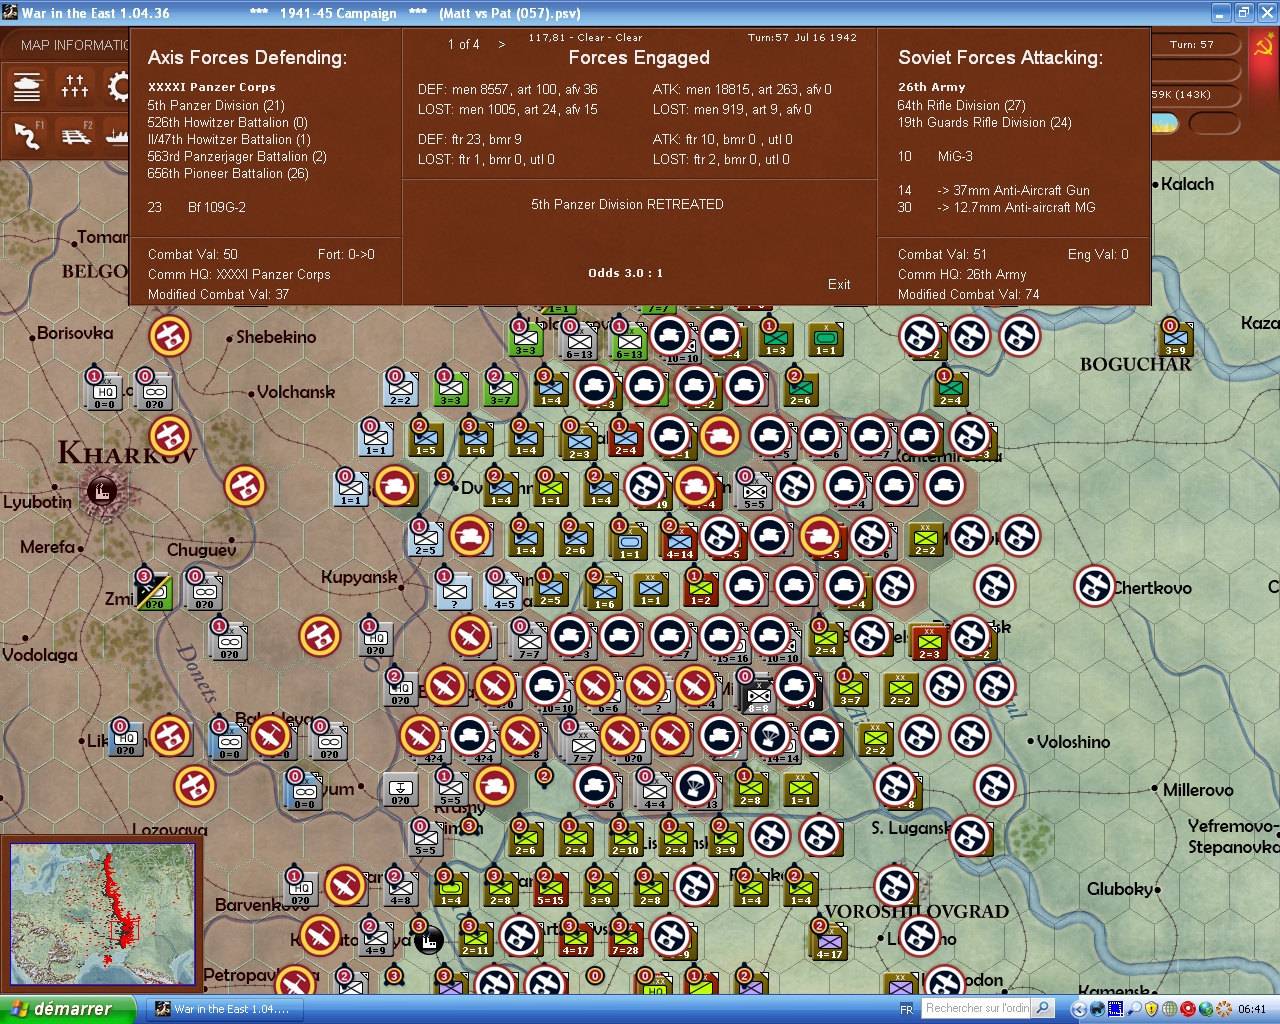The height and width of the screenshot is (1024, 1280).
Task: Select the unit counter labeled 4=9
Action: [x=375, y=937]
